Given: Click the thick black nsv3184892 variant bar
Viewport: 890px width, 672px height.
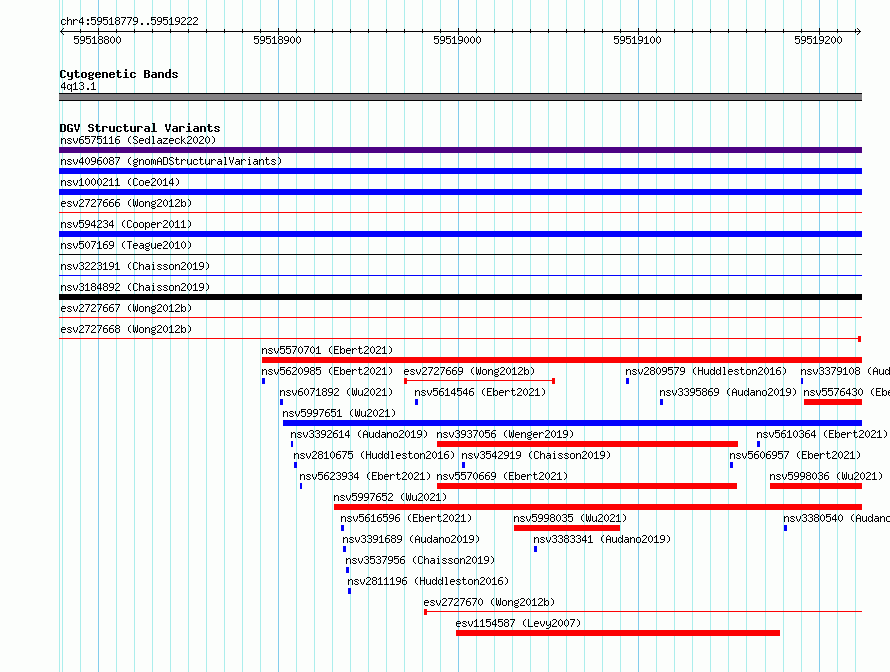Looking at the screenshot, I should (460, 297).
